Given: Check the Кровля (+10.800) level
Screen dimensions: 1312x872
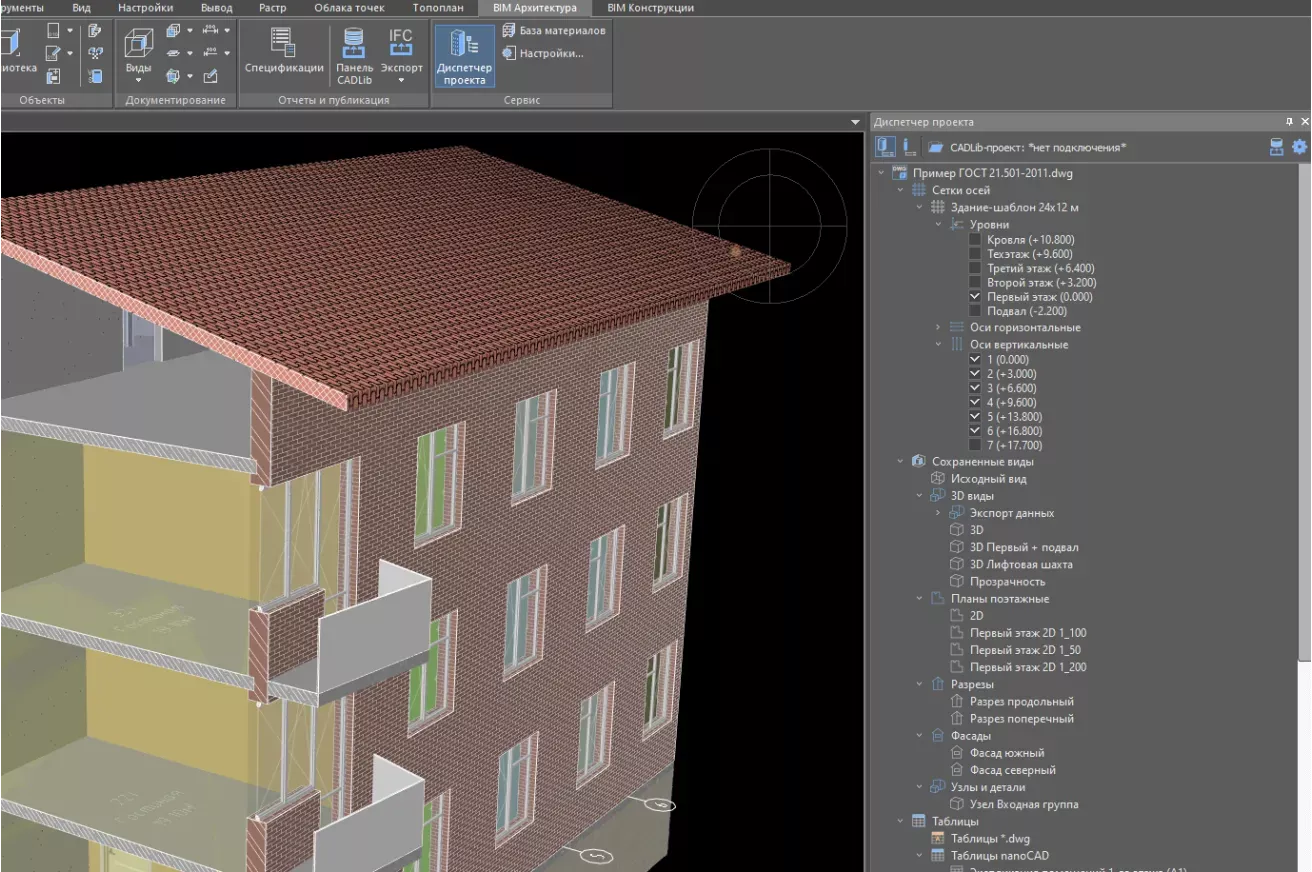Looking at the screenshot, I should point(973,239).
